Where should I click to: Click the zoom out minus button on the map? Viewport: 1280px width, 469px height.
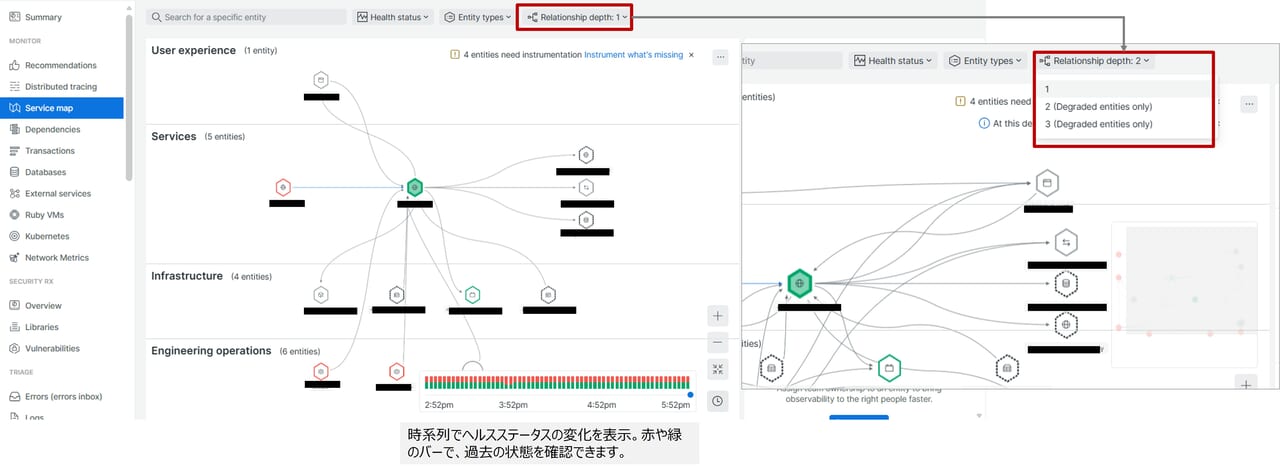point(717,343)
